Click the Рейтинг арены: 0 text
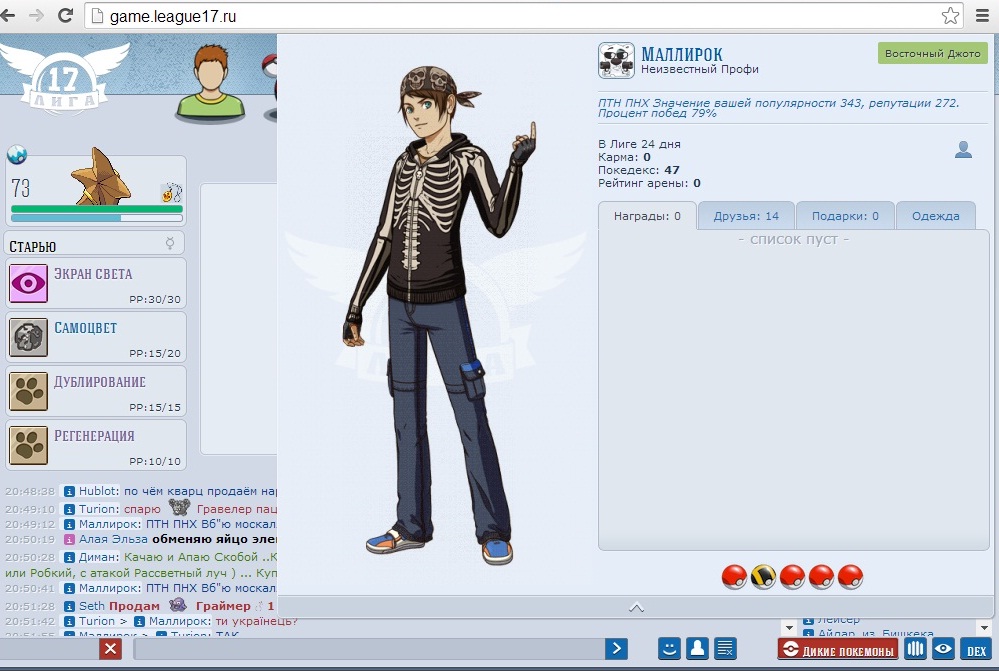The width and height of the screenshot is (999, 671). [649, 184]
